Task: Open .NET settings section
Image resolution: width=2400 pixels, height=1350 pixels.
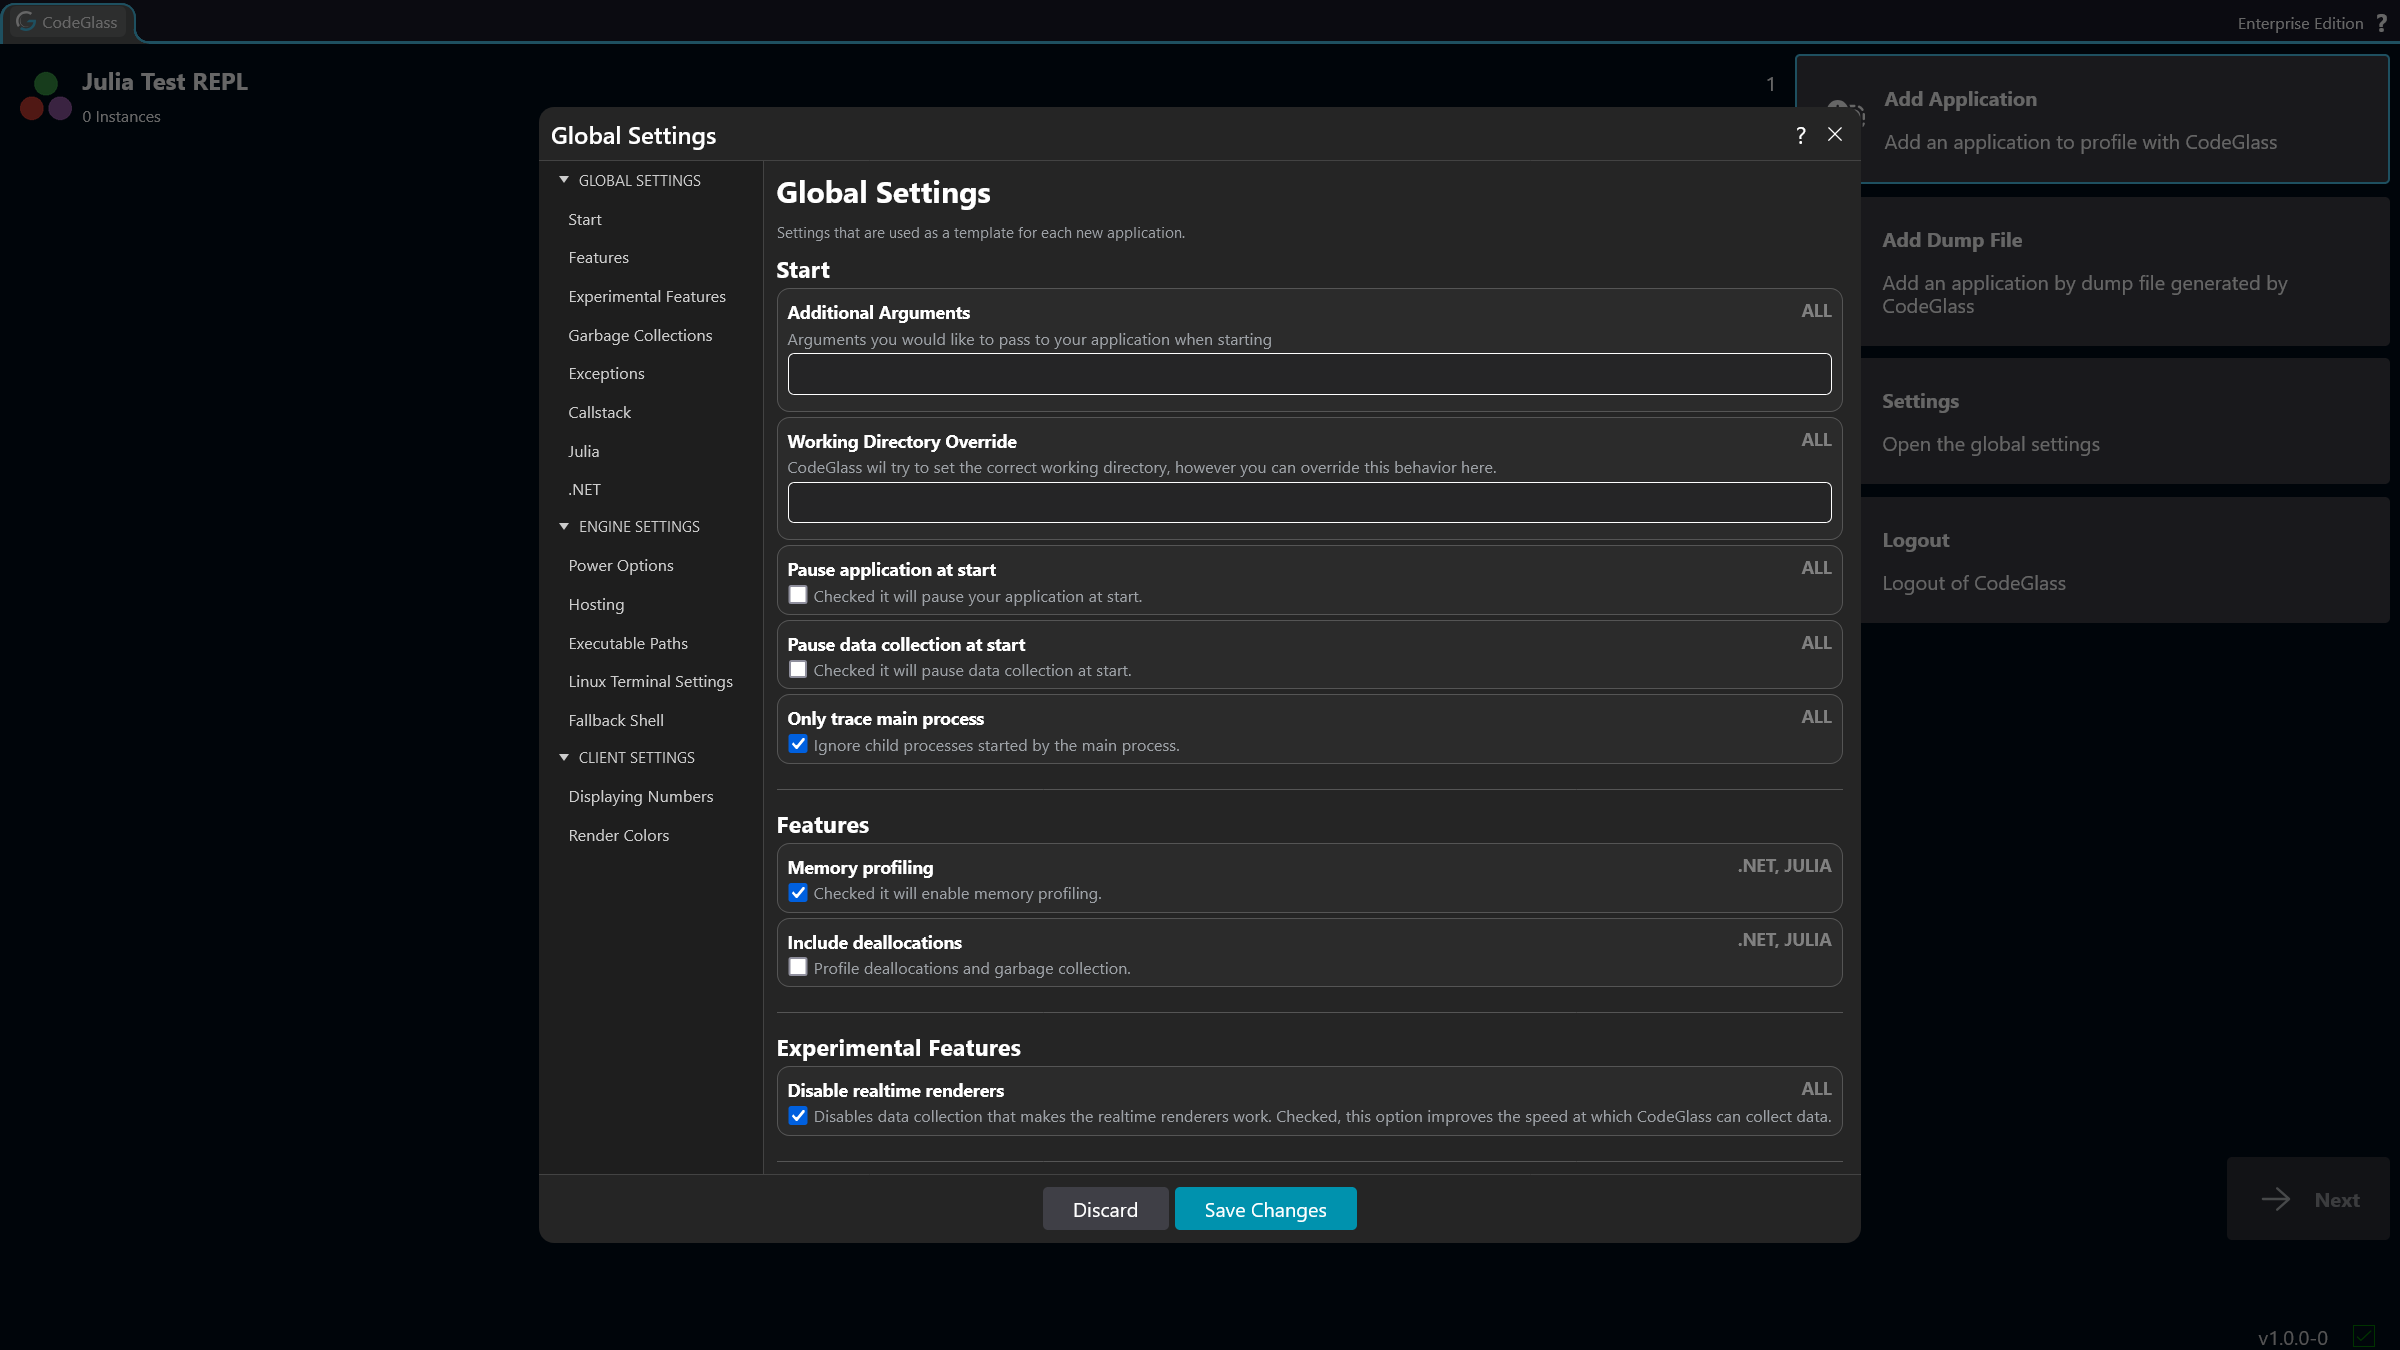Action: coord(584,489)
